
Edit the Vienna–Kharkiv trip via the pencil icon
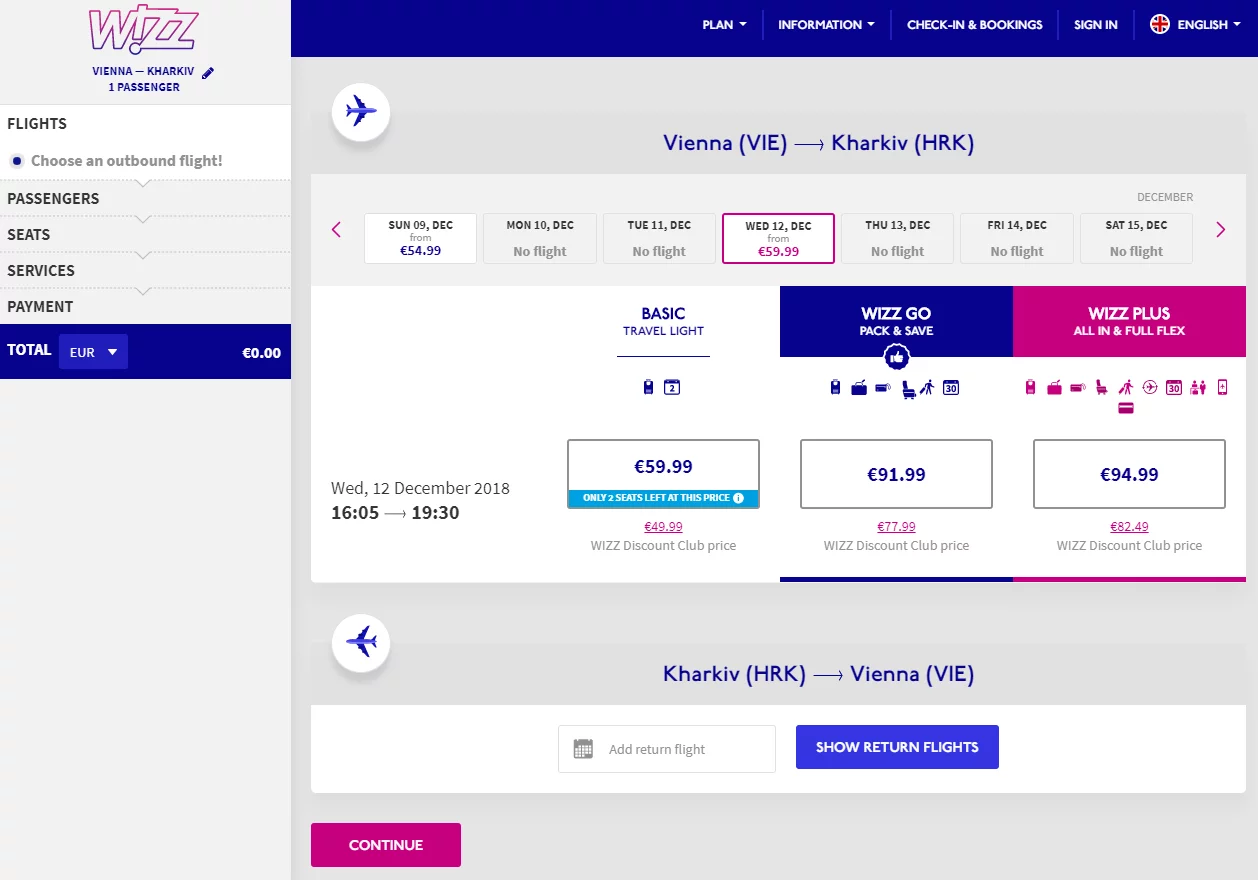tap(208, 72)
